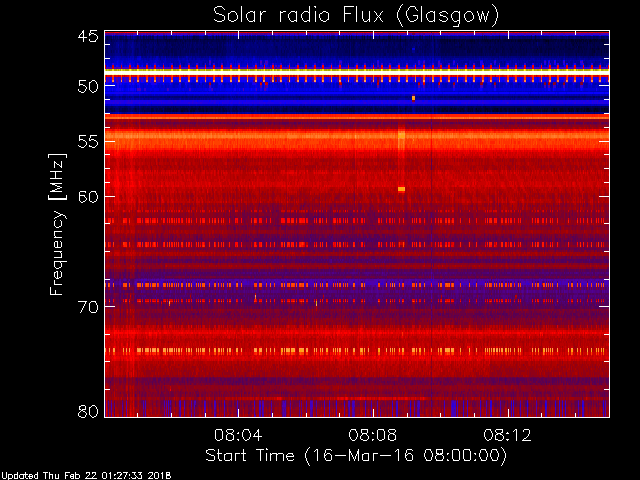Click the 08:04 time tick label

(x=238, y=435)
